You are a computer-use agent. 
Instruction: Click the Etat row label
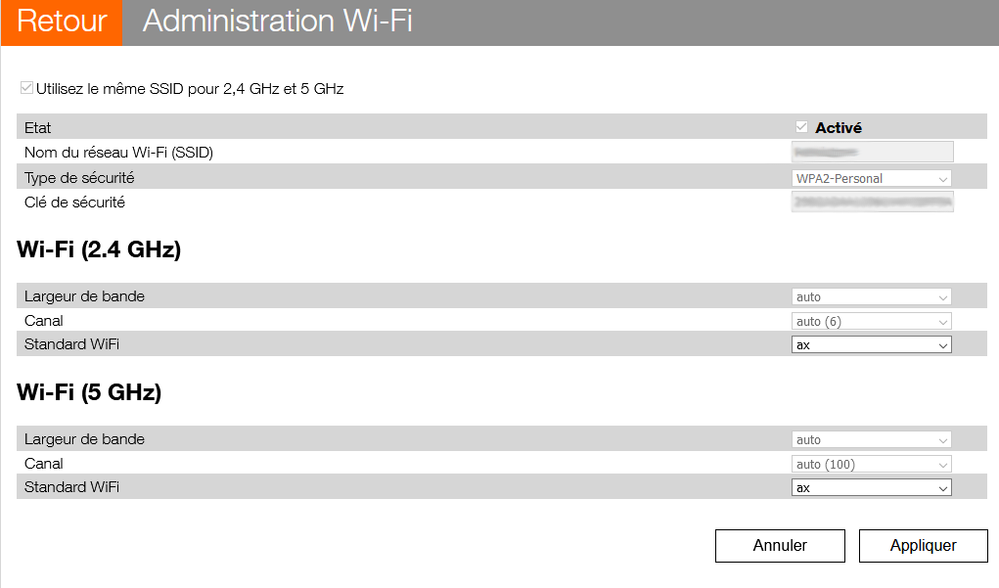37,127
